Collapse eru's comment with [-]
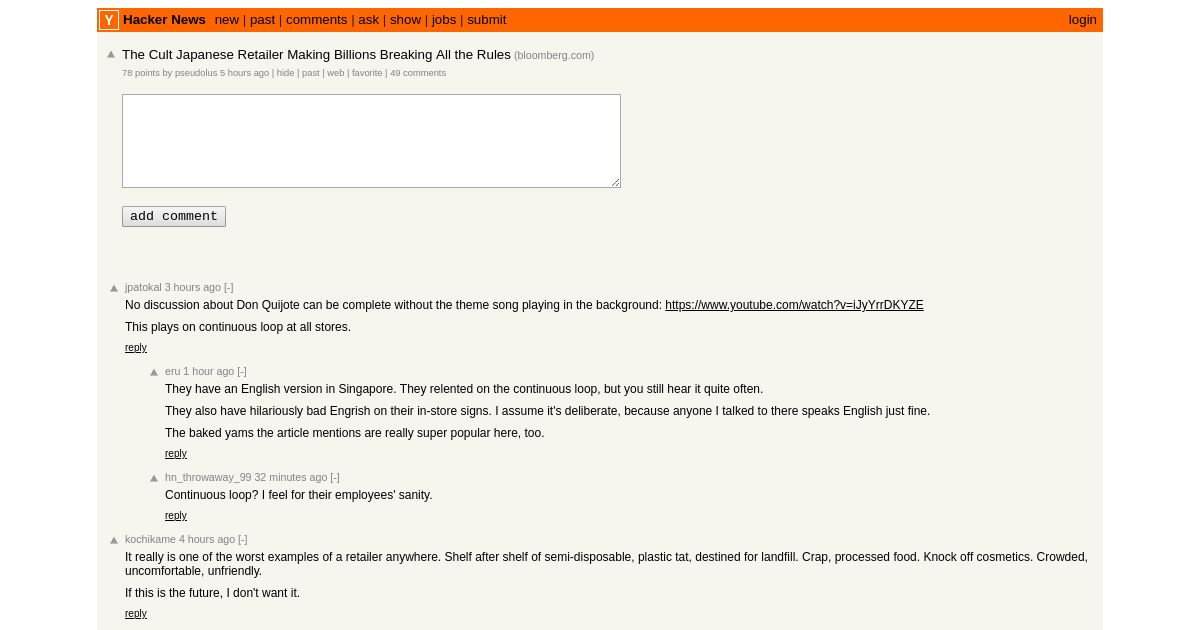Image resolution: width=1200 pixels, height=630 pixels. point(242,371)
